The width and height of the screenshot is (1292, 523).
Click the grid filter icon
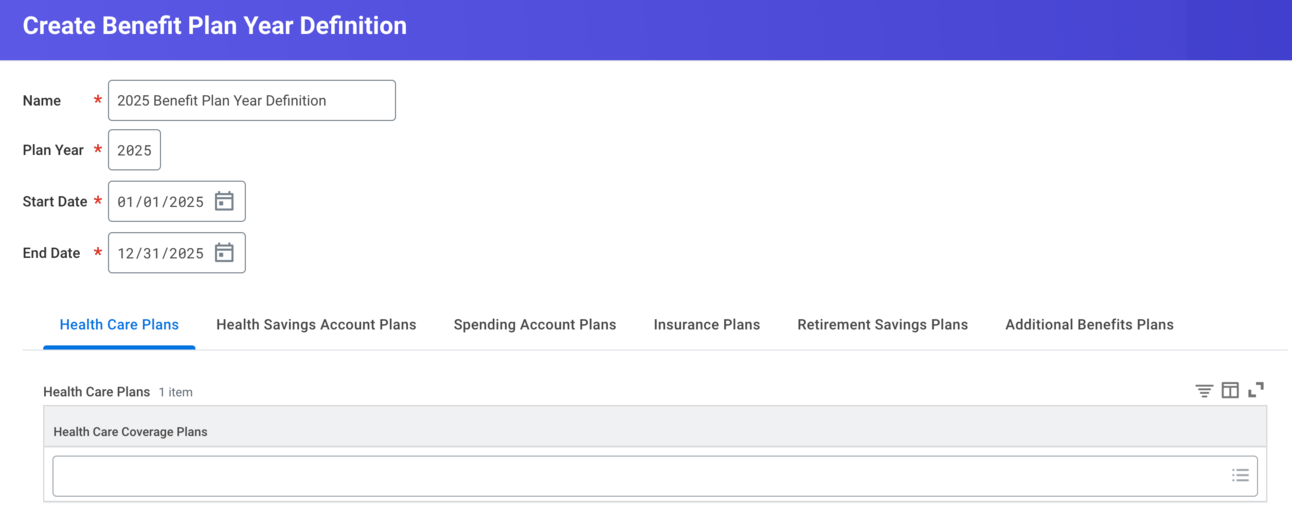coord(1204,391)
